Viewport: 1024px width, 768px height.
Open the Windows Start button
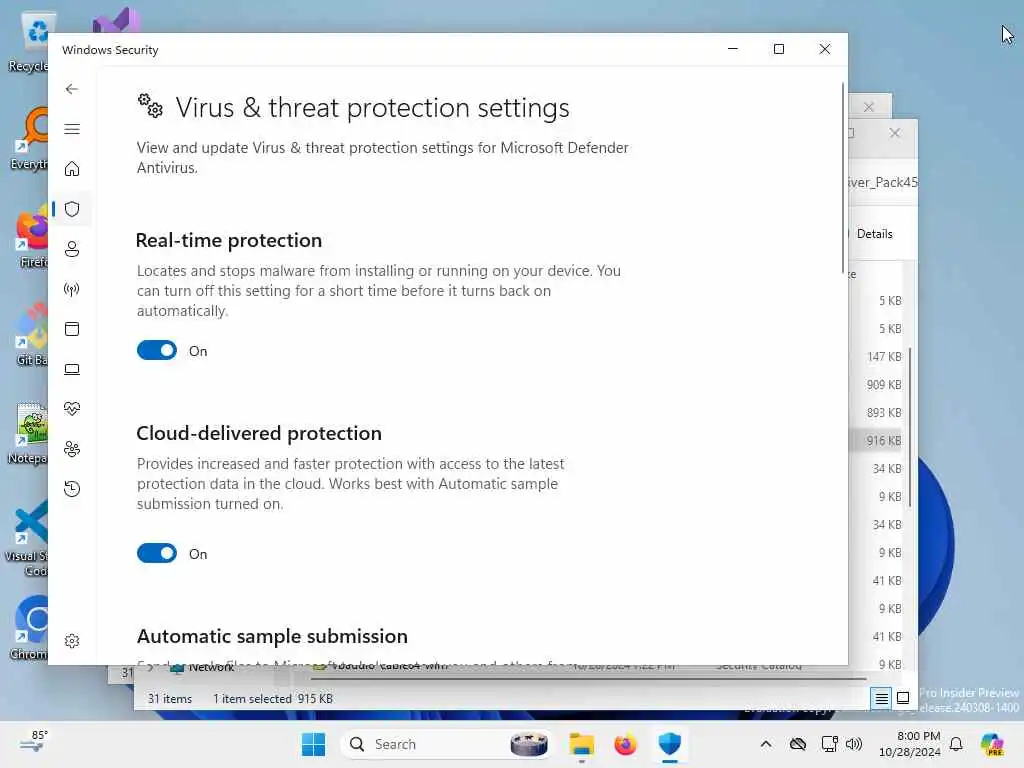click(x=313, y=744)
